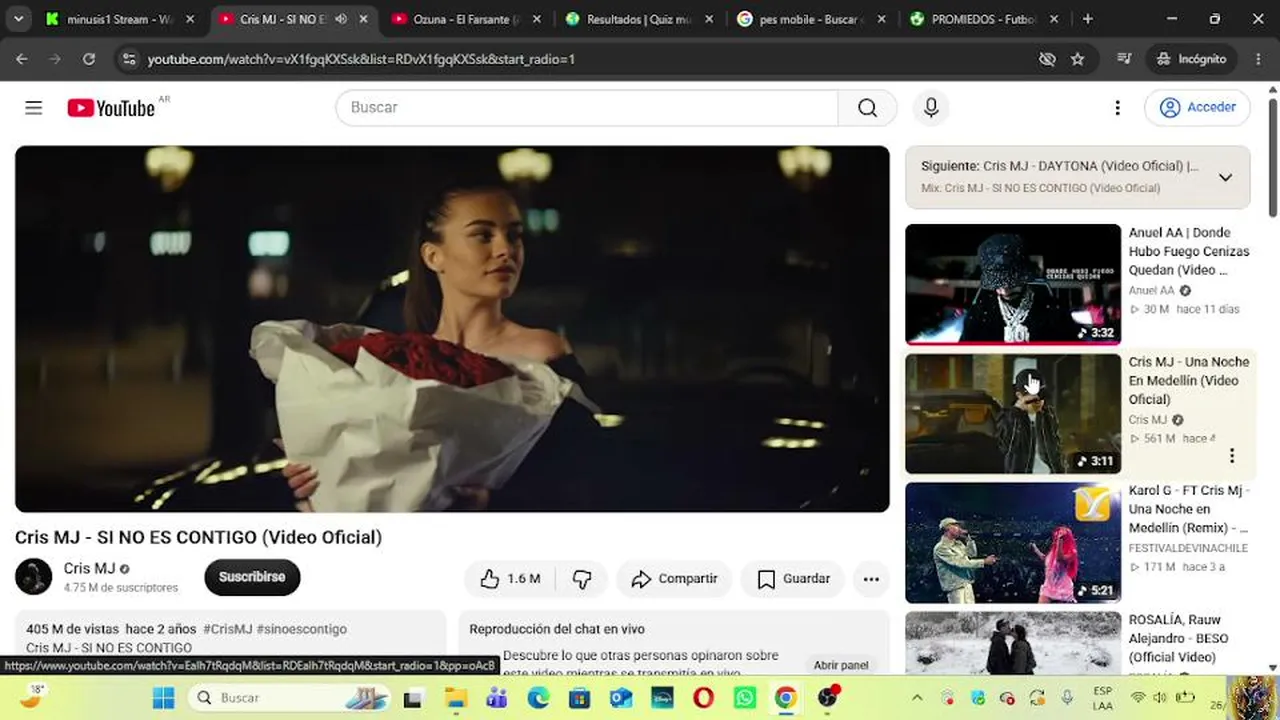
Task: Click the search magnifier button on YouTube
Action: pyautogui.click(x=867, y=108)
